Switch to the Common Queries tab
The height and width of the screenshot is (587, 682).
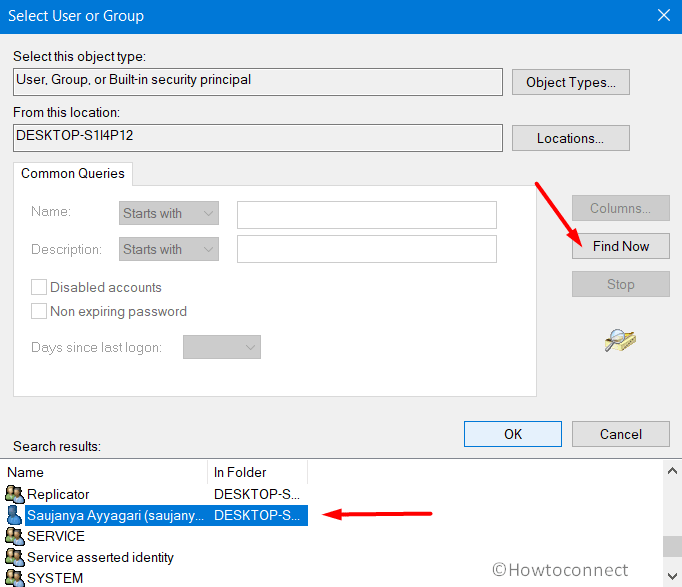click(73, 173)
